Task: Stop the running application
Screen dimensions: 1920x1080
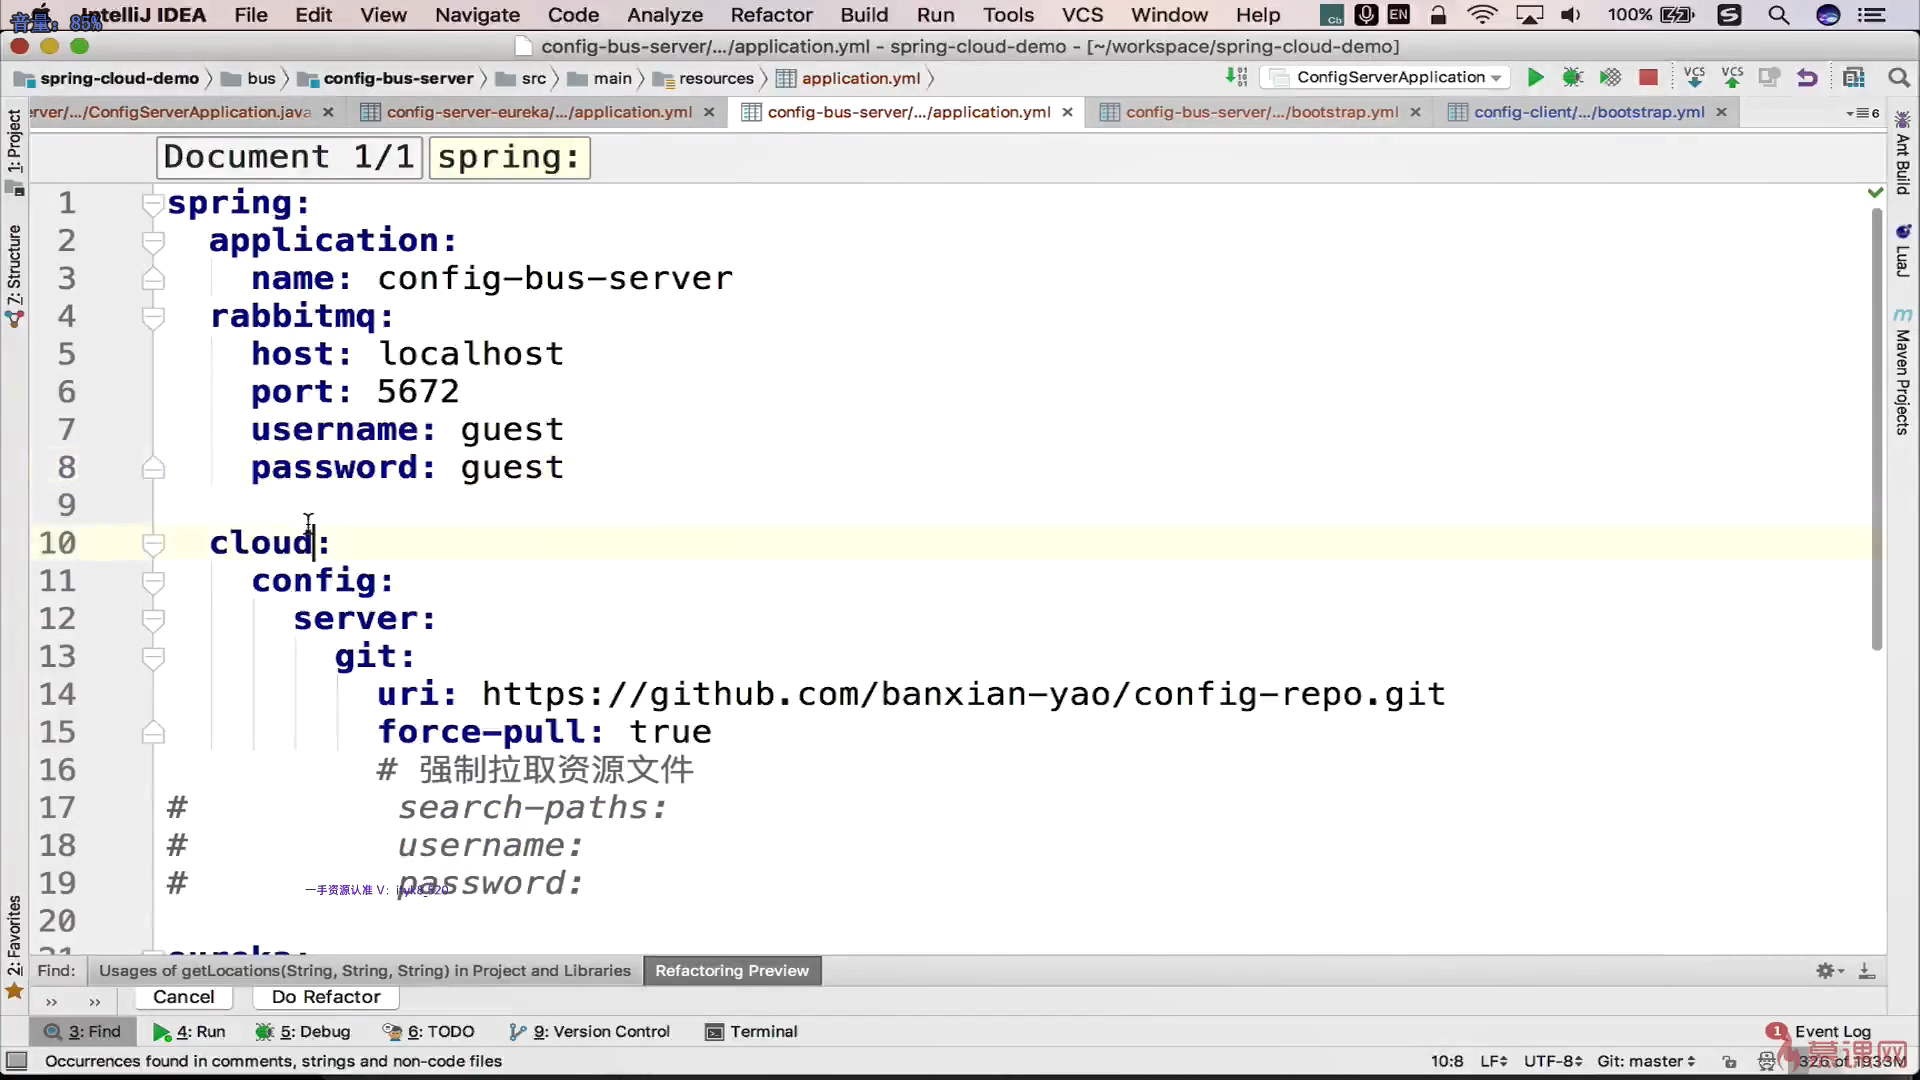Action: click(1649, 77)
